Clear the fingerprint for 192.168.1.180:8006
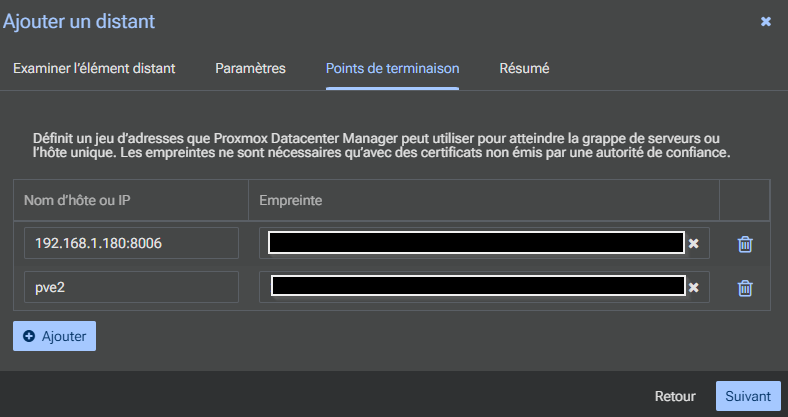This screenshot has height=417, width=788. coord(693,243)
